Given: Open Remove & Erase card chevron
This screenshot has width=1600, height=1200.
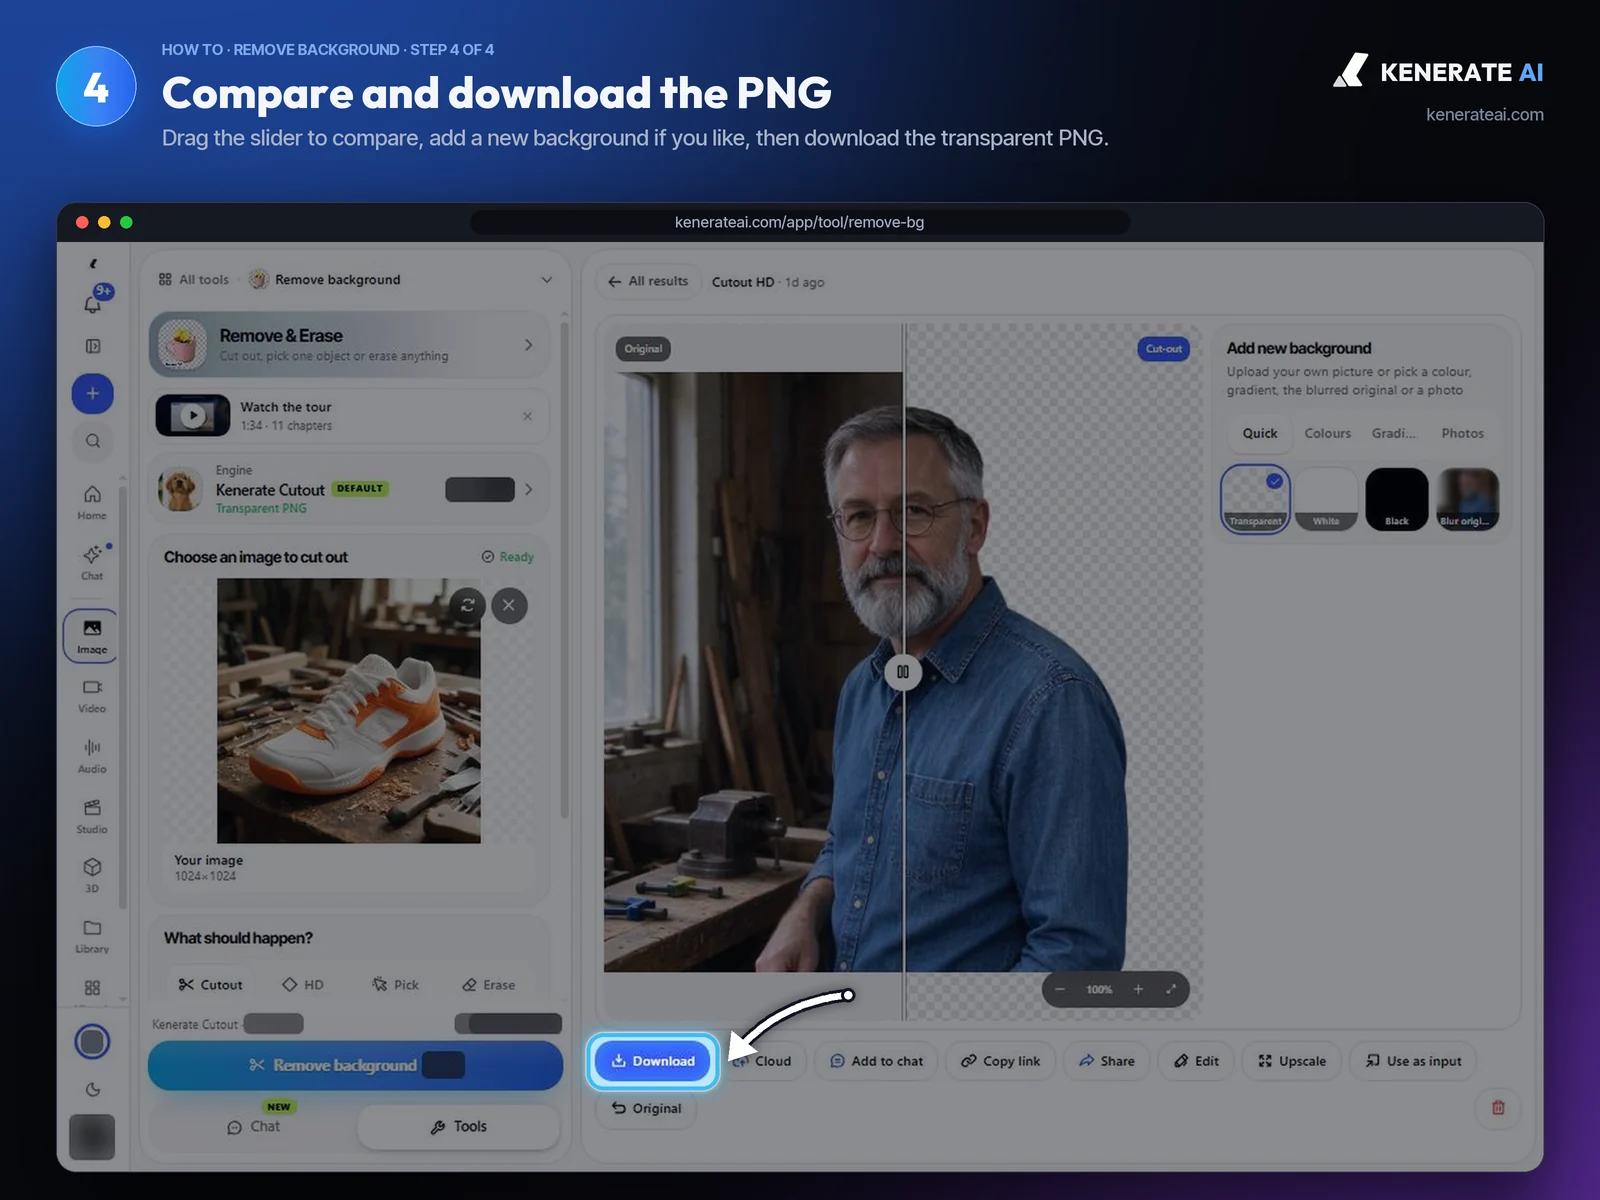Looking at the screenshot, I should coord(529,345).
